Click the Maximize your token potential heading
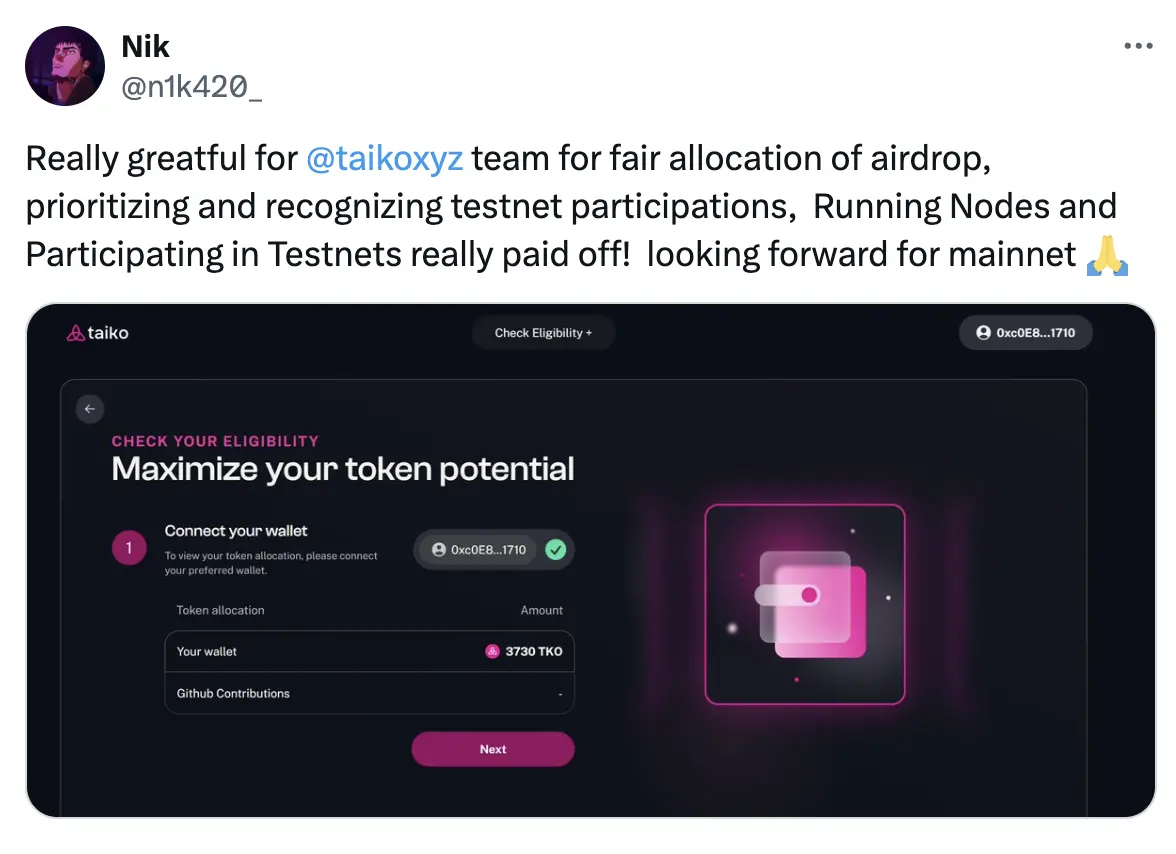This screenshot has width=1176, height=854. [343, 469]
